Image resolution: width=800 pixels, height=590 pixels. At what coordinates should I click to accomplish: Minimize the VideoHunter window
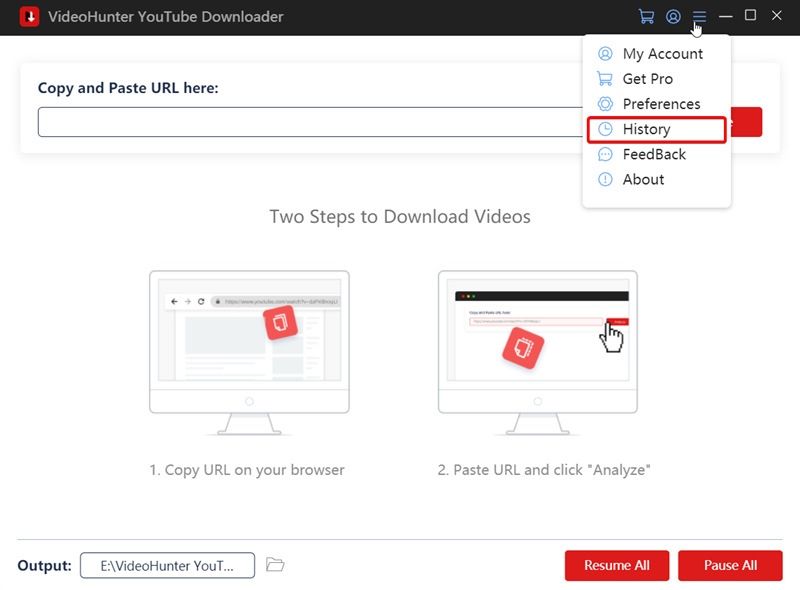(725, 16)
